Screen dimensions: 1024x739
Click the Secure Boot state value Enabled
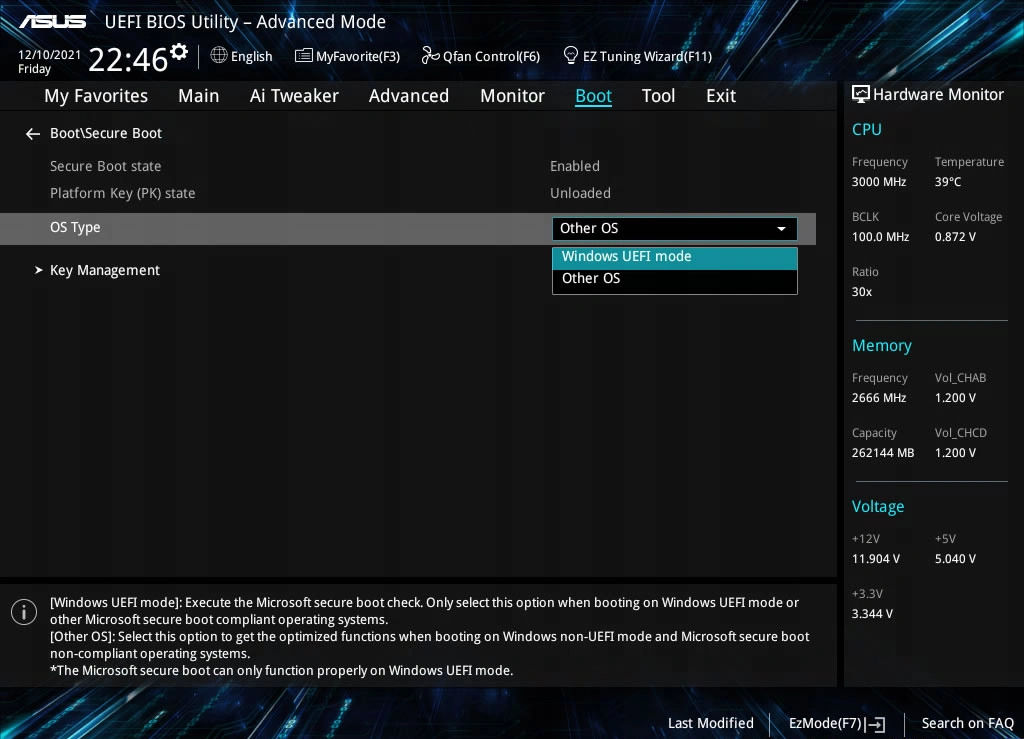575,166
